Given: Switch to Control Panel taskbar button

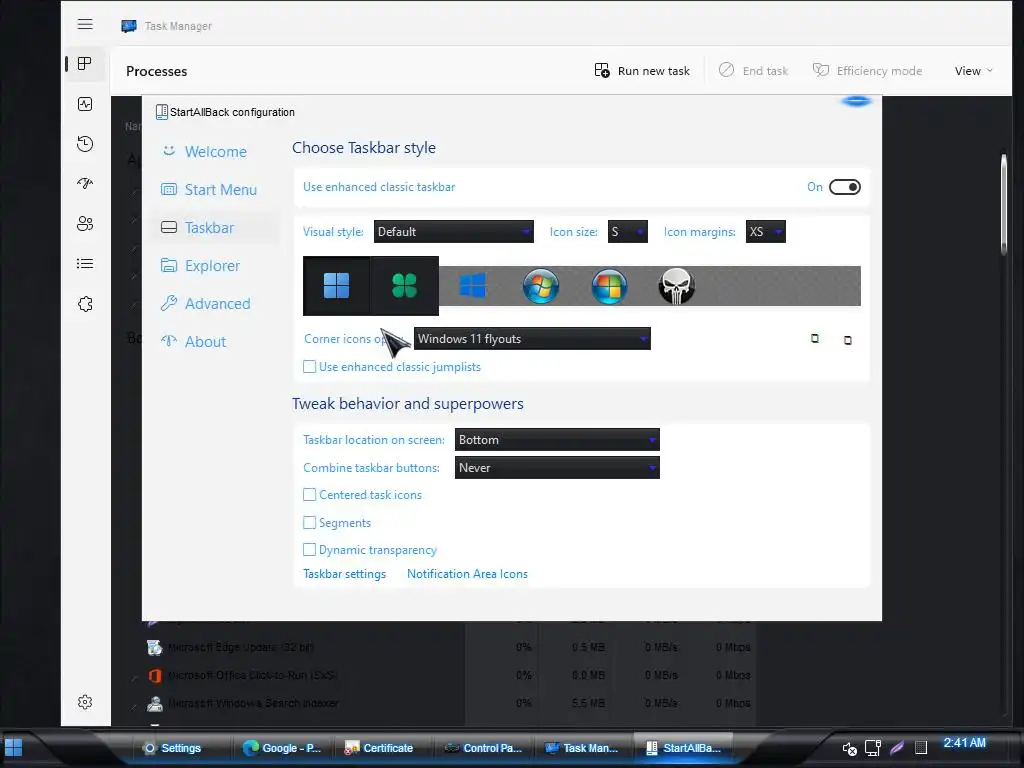Looking at the screenshot, I should (484, 748).
